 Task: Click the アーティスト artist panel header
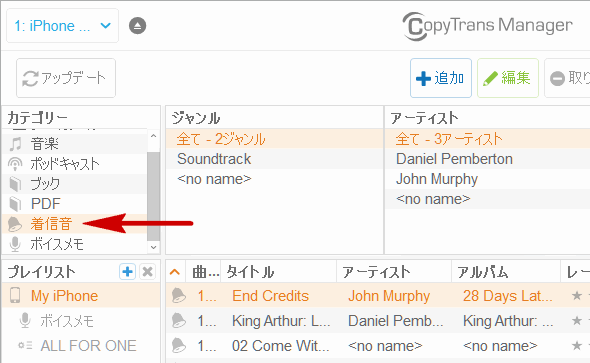(488, 118)
